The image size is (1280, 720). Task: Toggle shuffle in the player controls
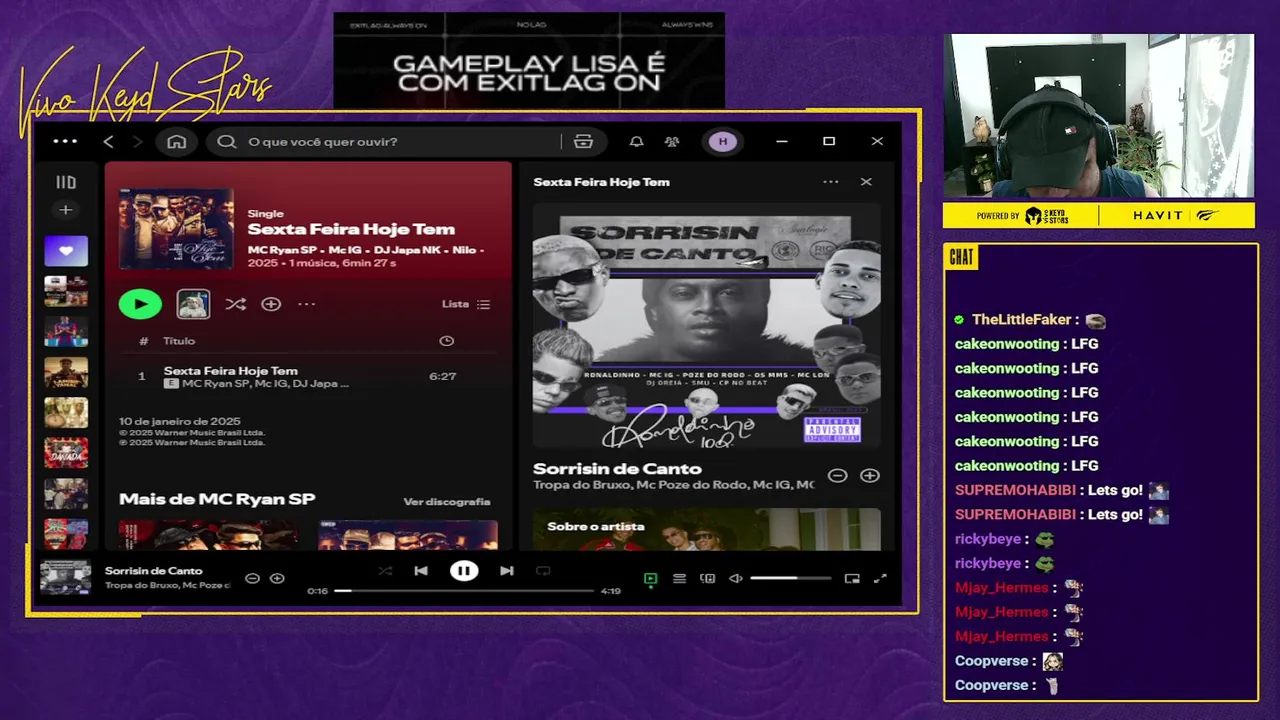[x=386, y=571]
